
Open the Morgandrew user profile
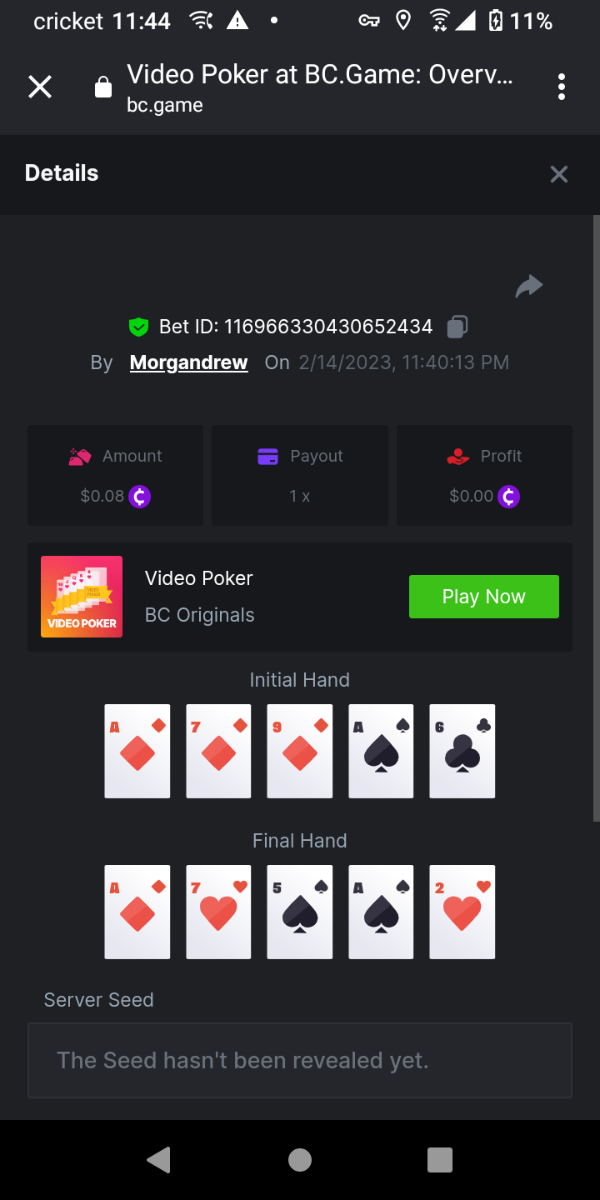(189, 362)
